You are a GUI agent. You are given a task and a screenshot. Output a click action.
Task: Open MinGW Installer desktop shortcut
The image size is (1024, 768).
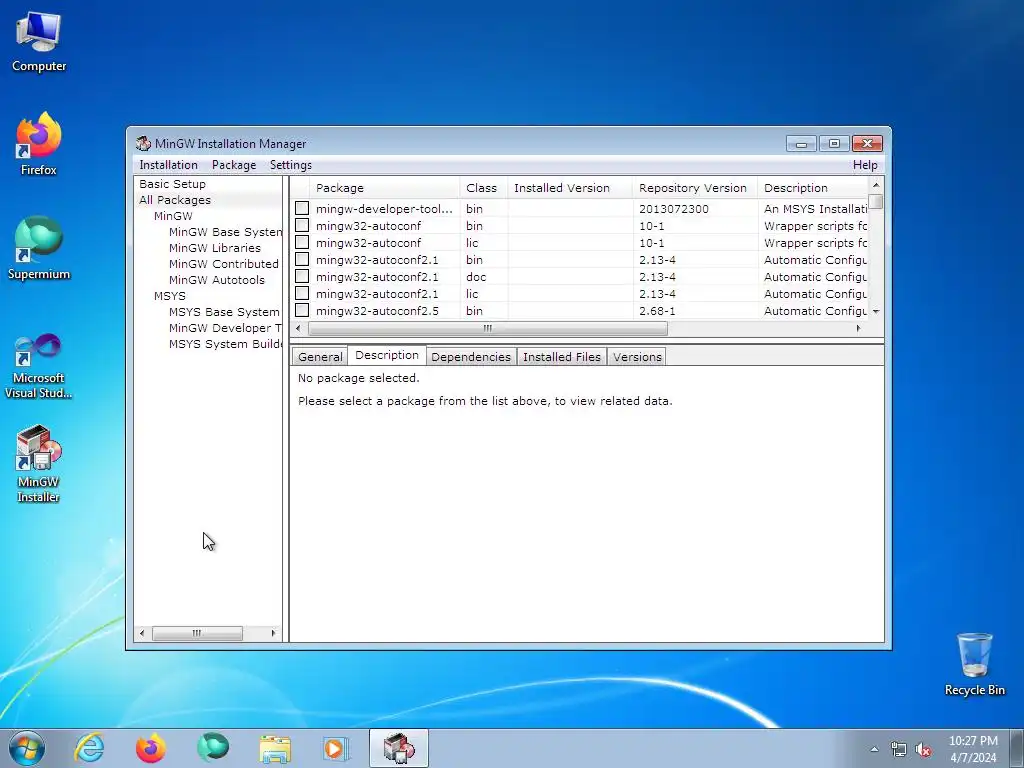[39, 464]
